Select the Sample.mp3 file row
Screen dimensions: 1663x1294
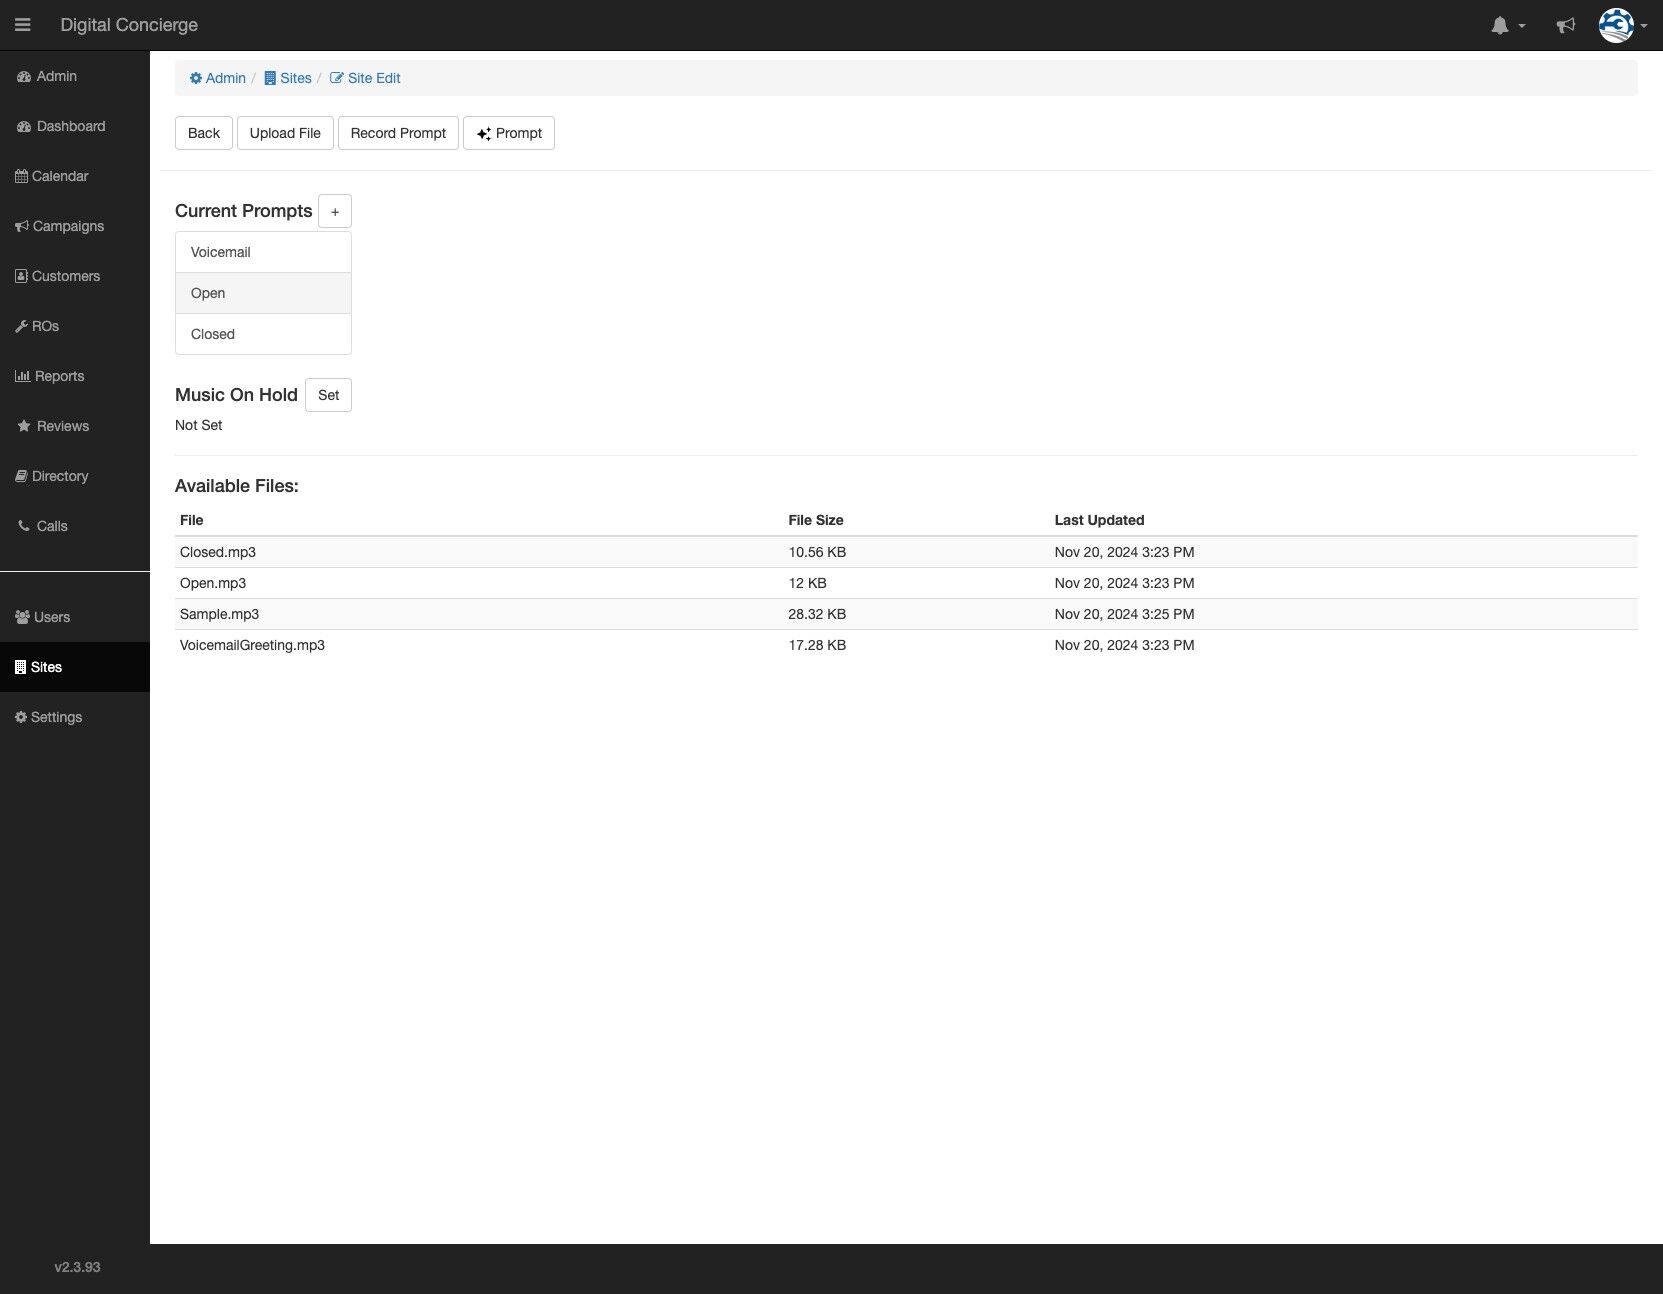click(906, 614)
